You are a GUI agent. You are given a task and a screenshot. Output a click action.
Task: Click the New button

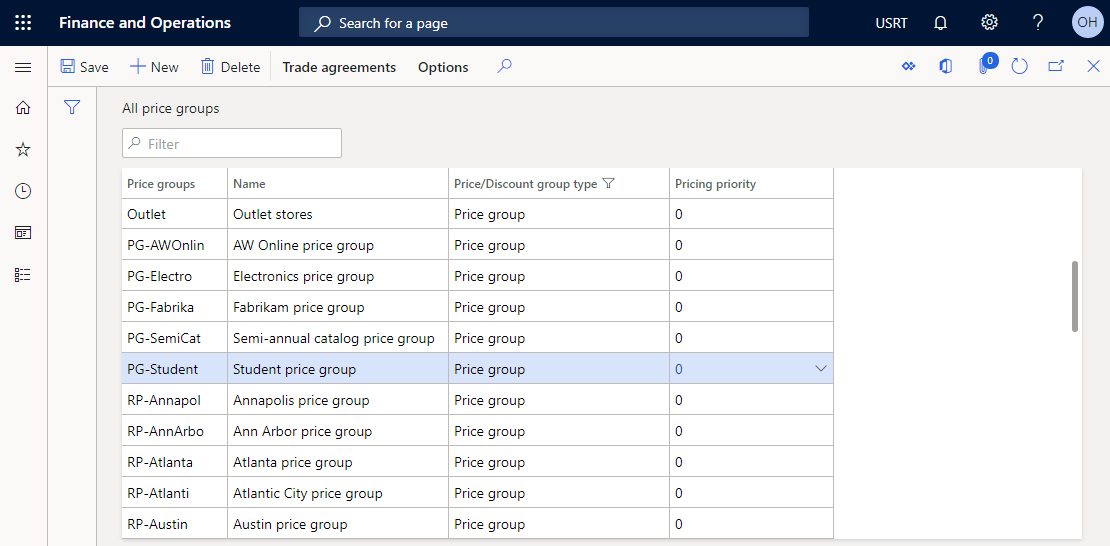[154, 67]
